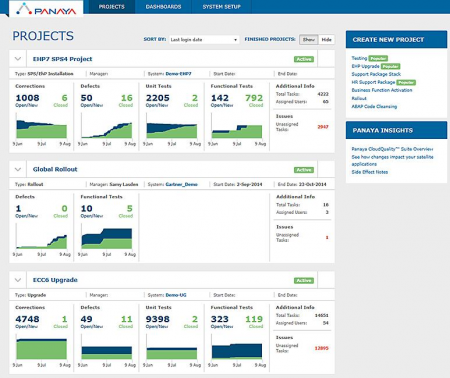Show finished projects

[x=308, y=40]
